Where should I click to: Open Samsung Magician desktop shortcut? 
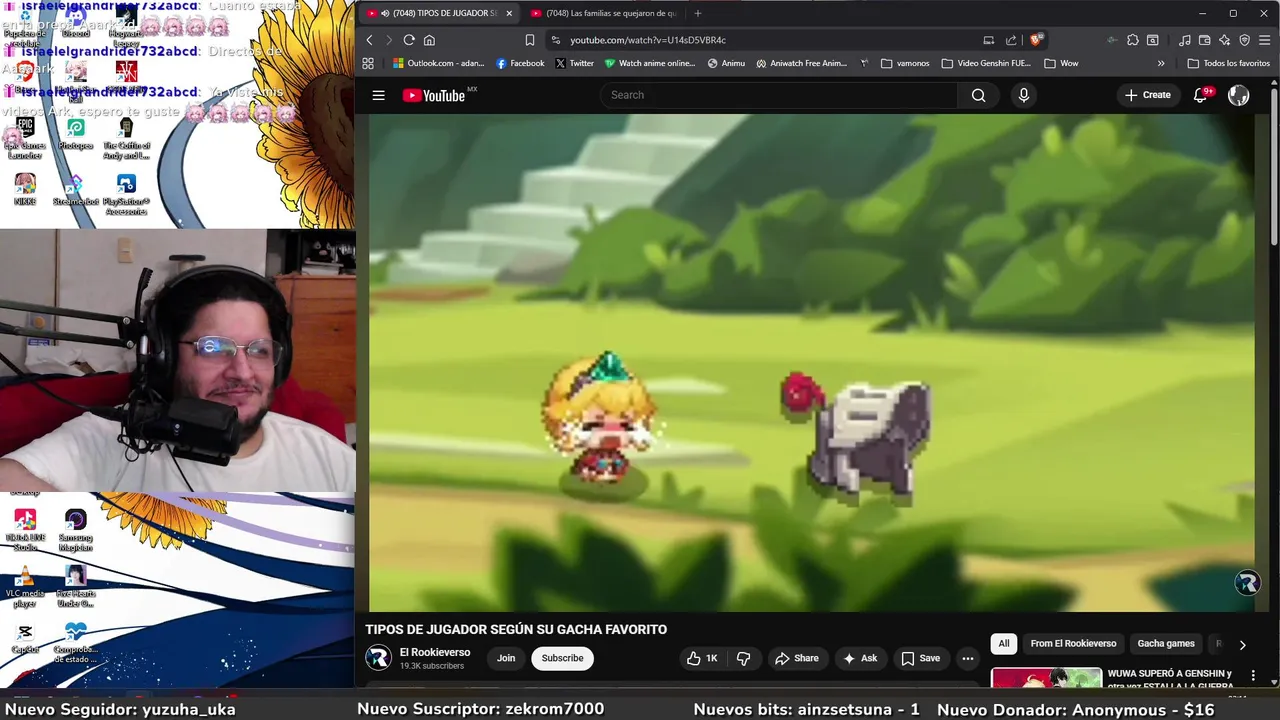pos(75,531)
